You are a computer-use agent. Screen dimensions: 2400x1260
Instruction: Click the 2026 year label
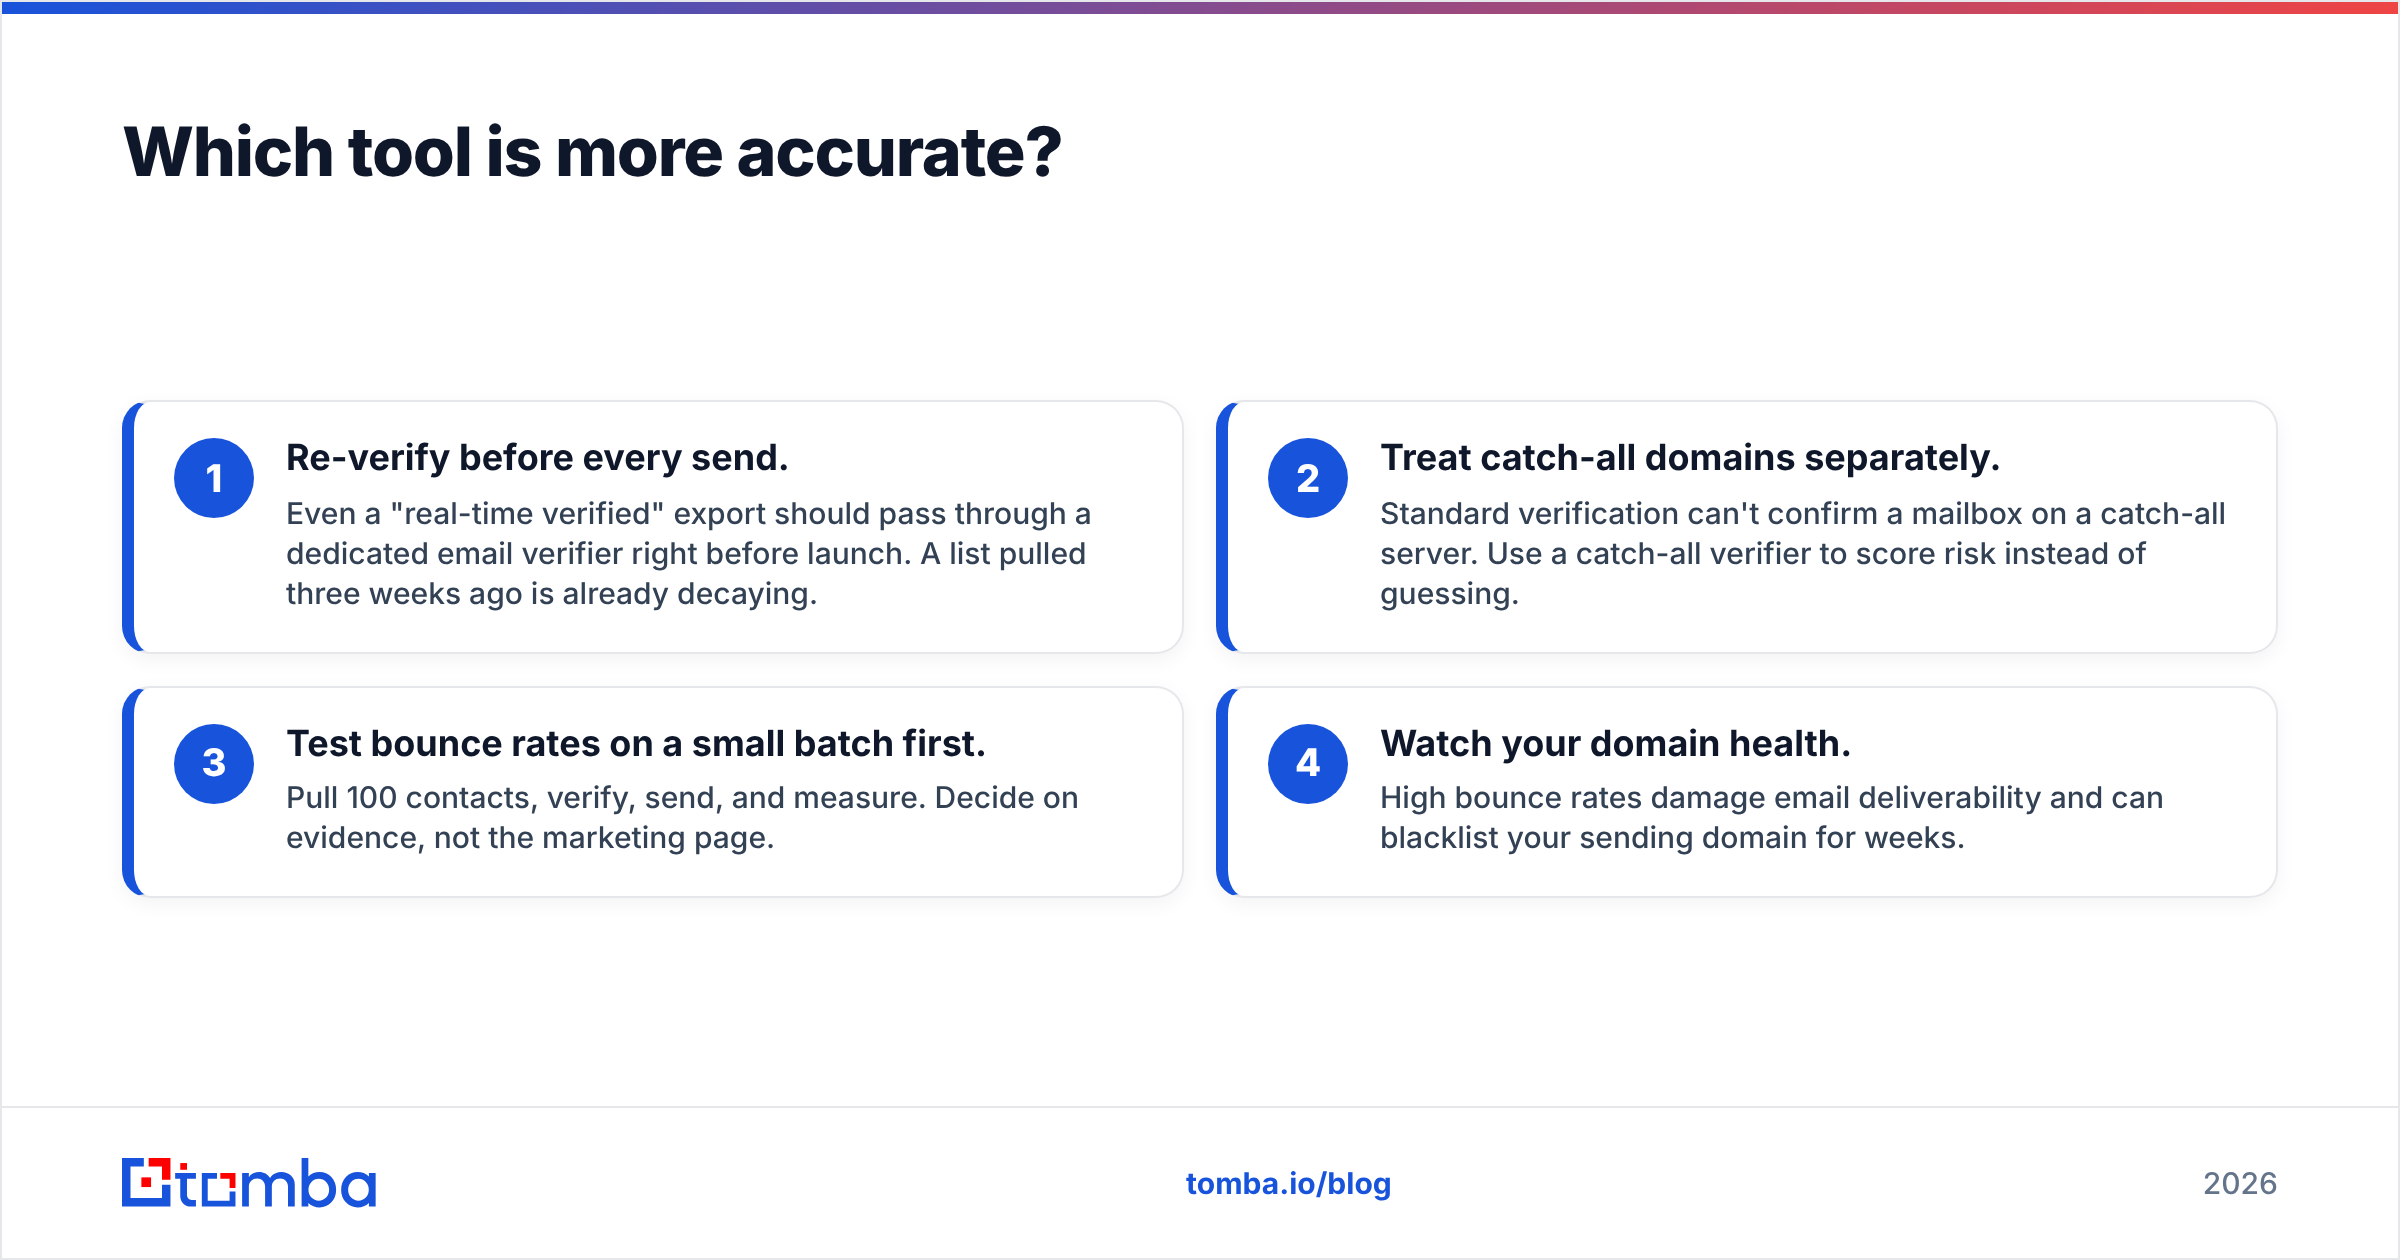click(2240, 1184)
